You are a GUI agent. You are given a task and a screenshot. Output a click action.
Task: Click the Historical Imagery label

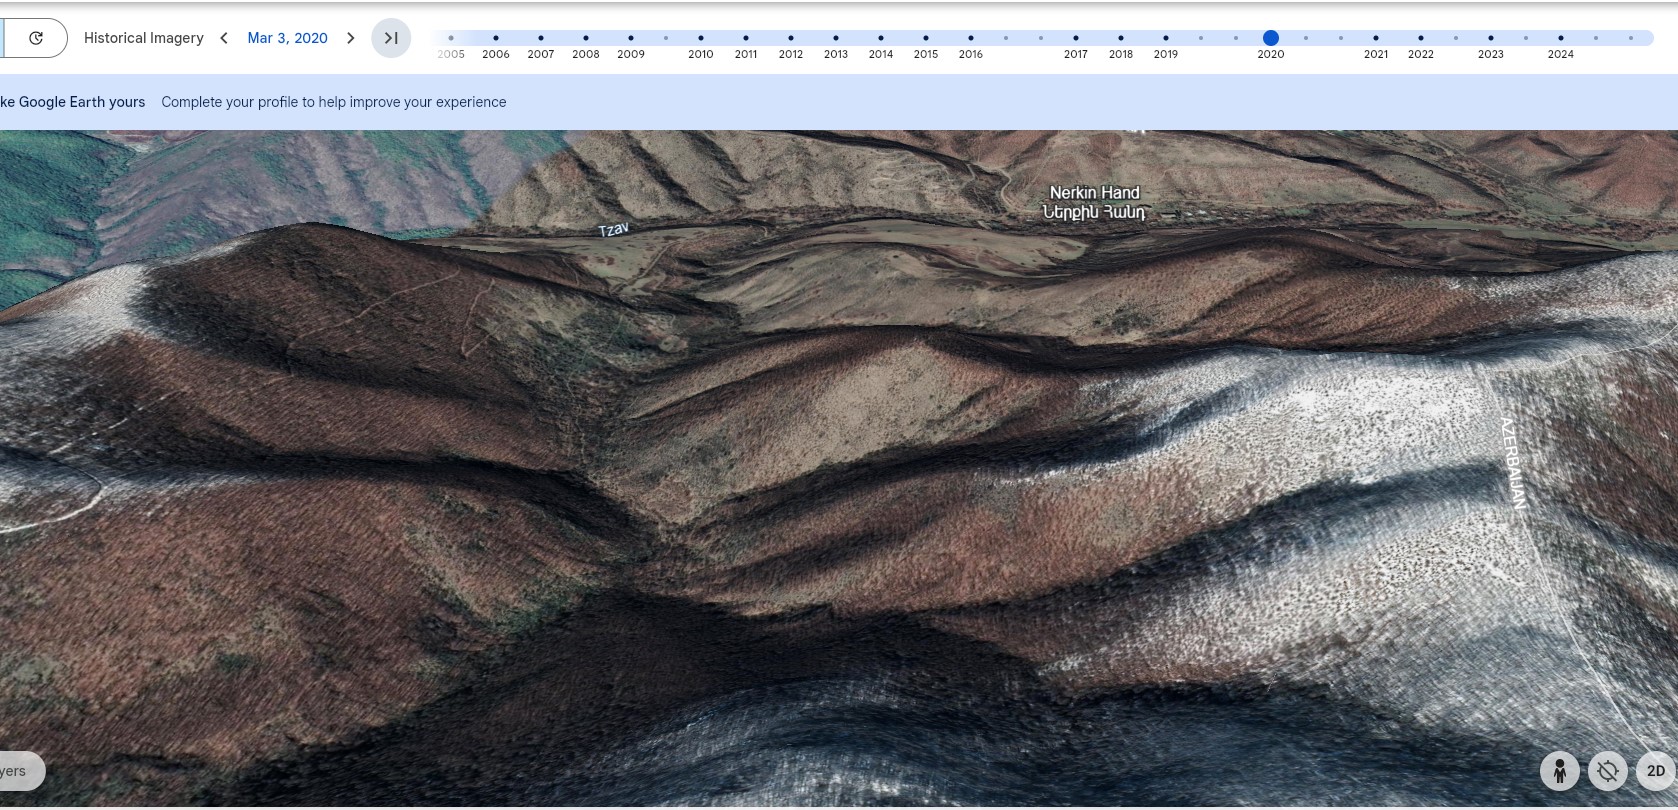click(x=143, y=38)
